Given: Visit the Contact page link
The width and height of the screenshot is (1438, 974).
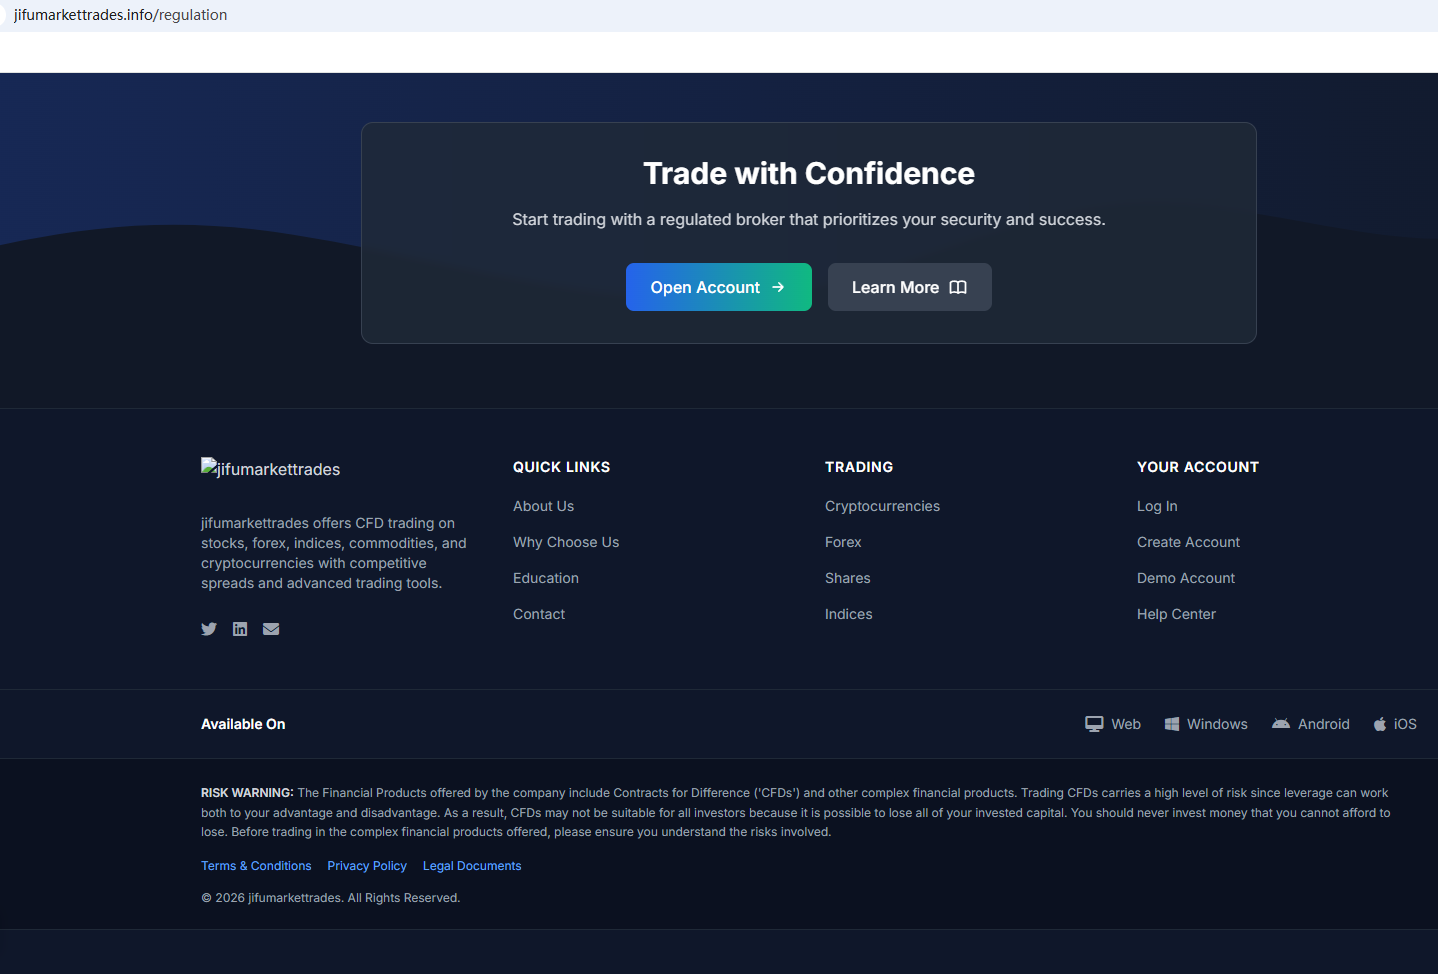Looking at the screenshot, I should pos(539,614).
